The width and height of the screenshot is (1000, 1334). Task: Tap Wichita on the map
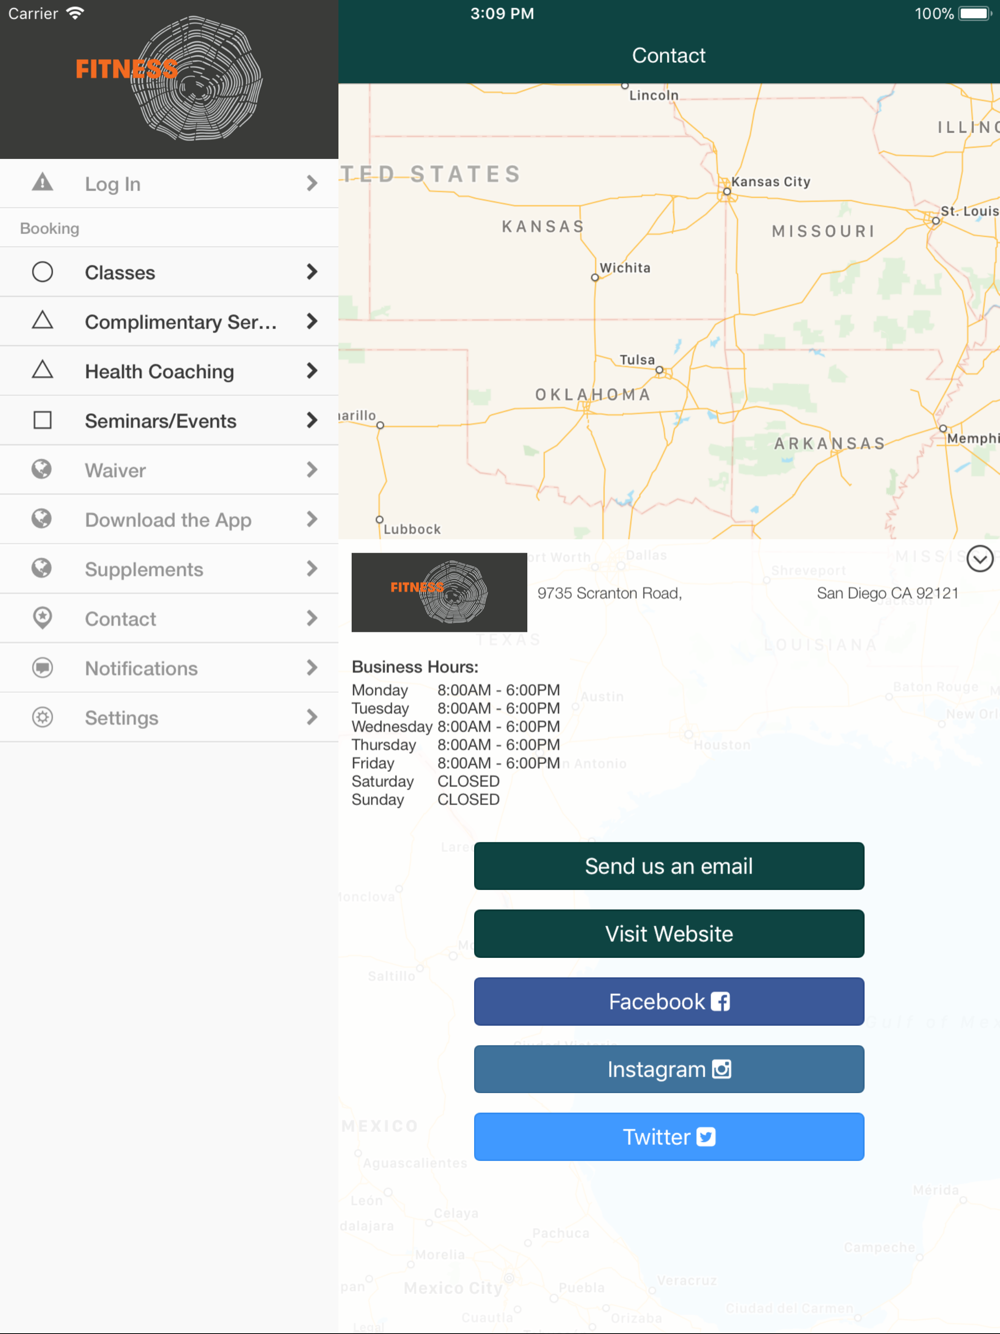pos(625,268)
